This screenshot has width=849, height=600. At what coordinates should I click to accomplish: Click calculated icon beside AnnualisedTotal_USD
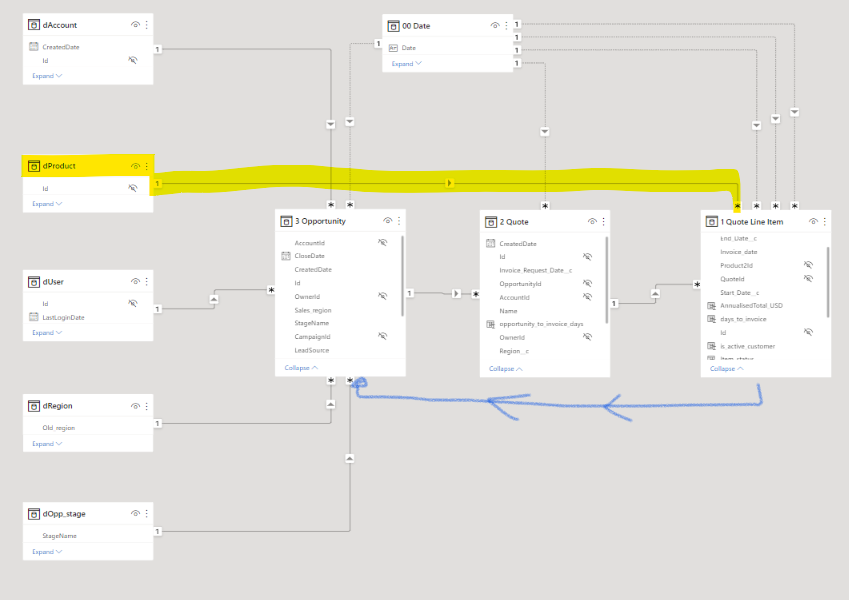point(711,306)
